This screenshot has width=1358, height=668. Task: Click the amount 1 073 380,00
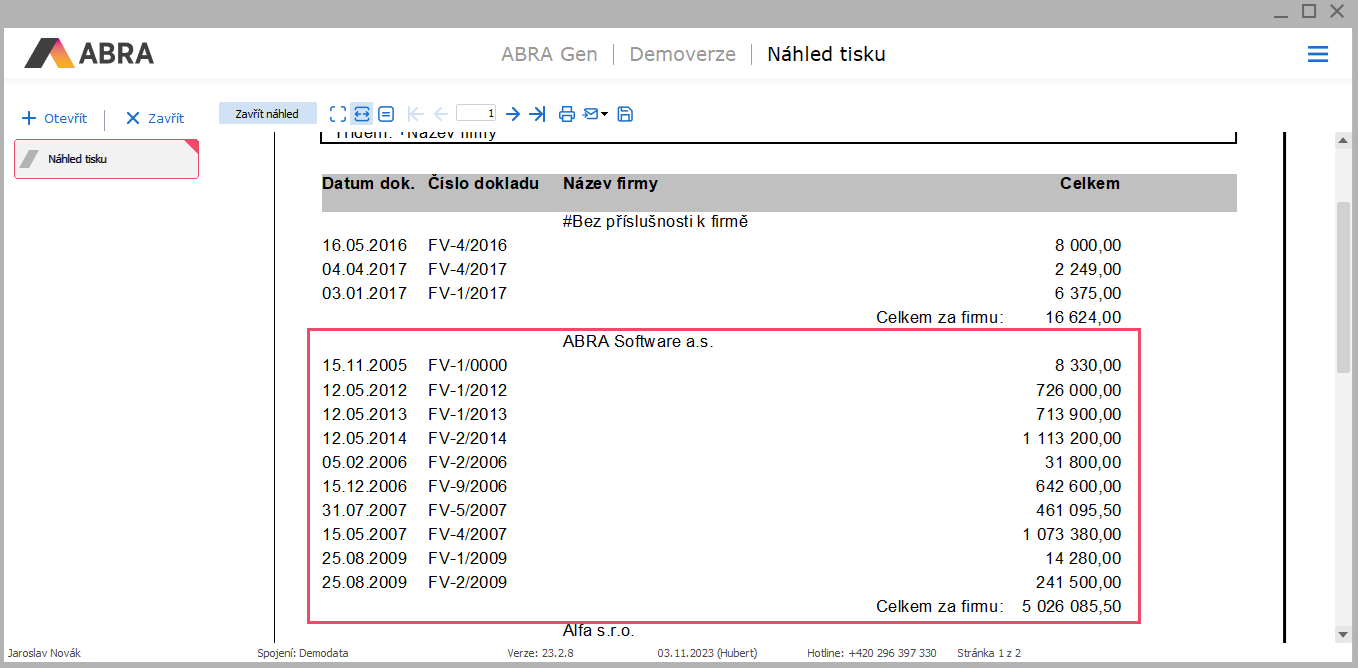[1072, 534]
